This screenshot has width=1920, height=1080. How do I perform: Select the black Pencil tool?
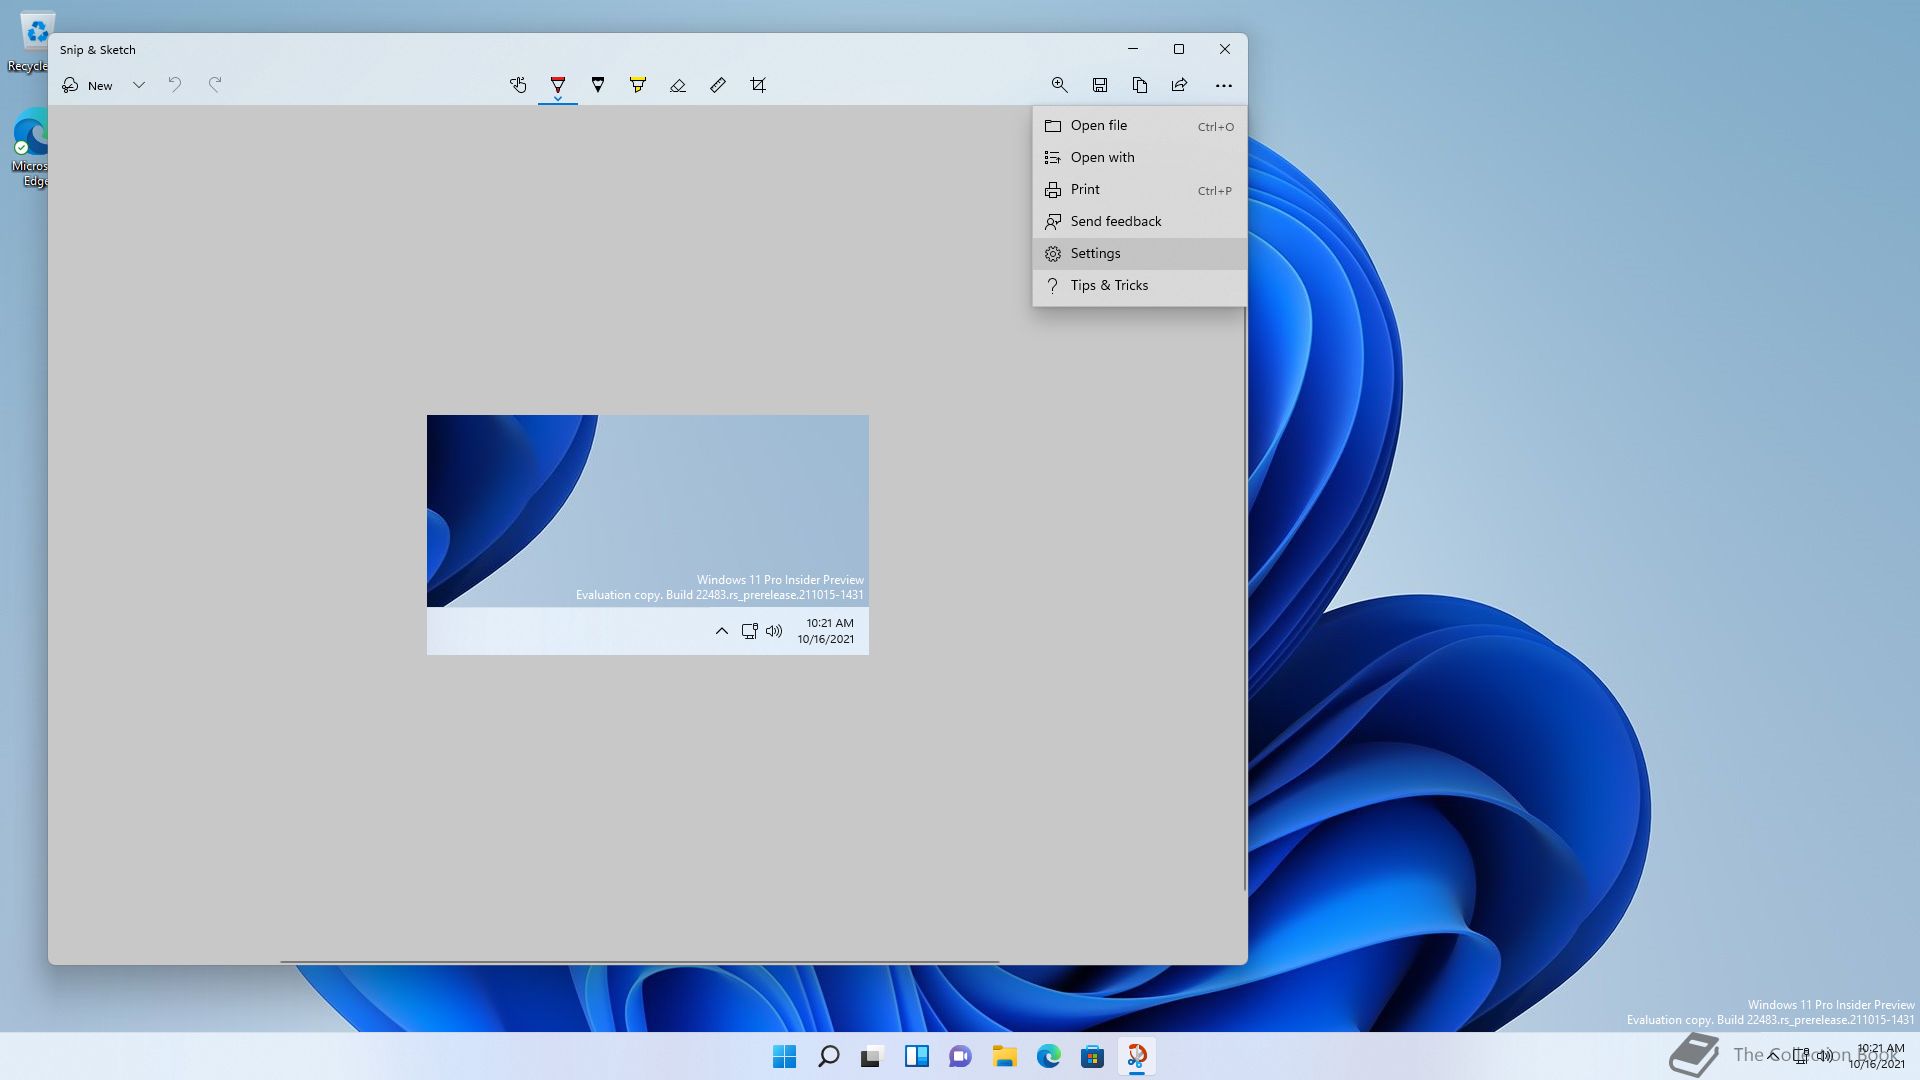pos(598,85)
